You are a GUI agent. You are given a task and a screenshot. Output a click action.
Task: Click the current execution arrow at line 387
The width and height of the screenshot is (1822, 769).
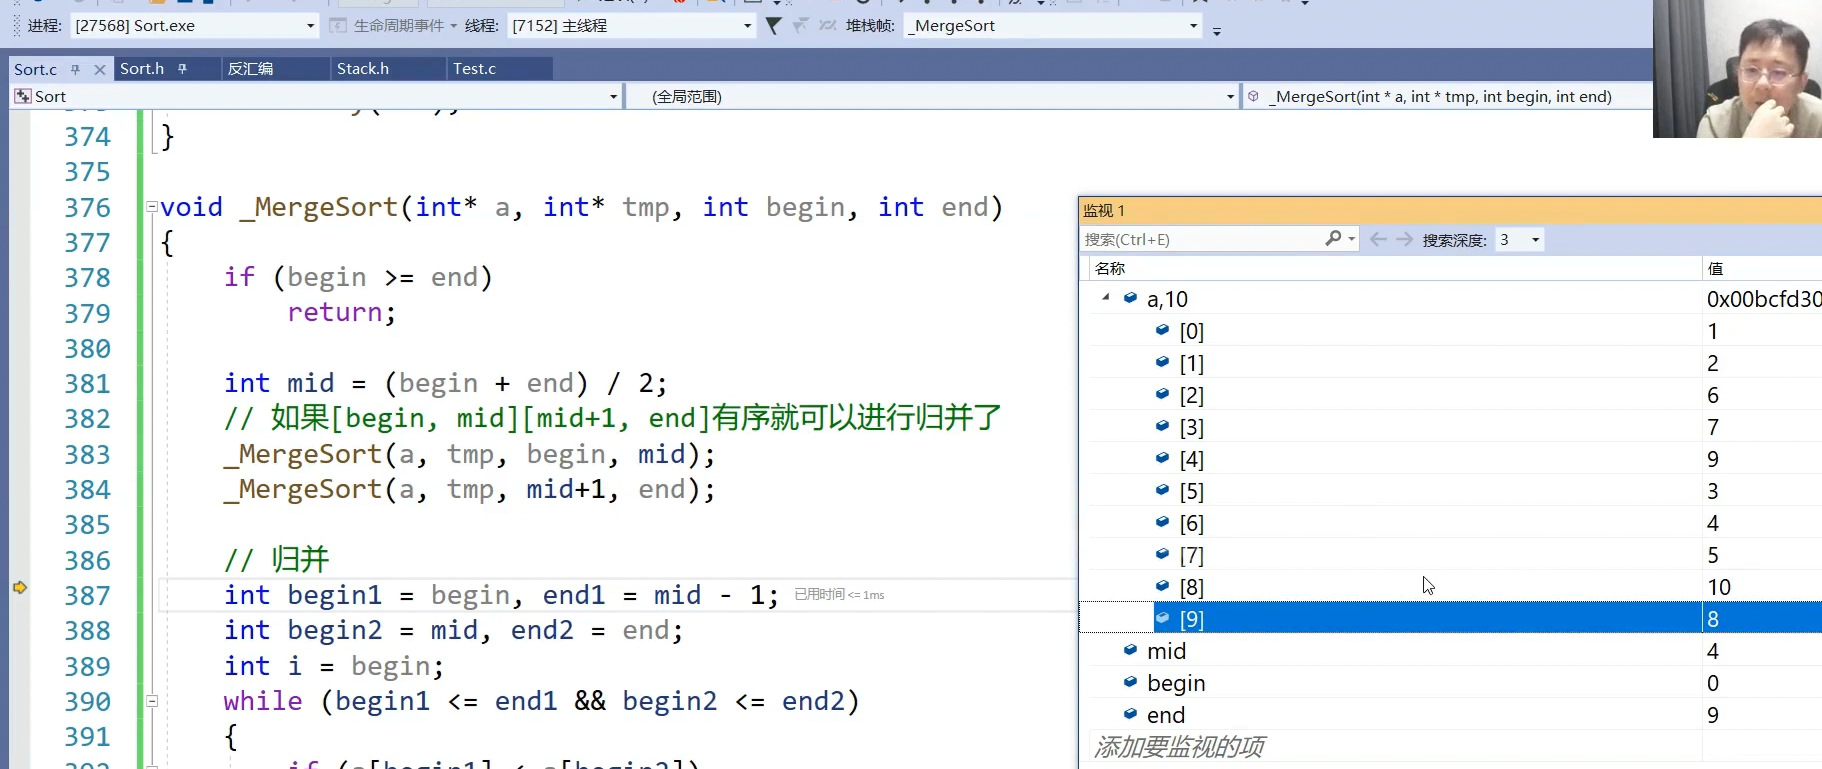tap(19, 587)
